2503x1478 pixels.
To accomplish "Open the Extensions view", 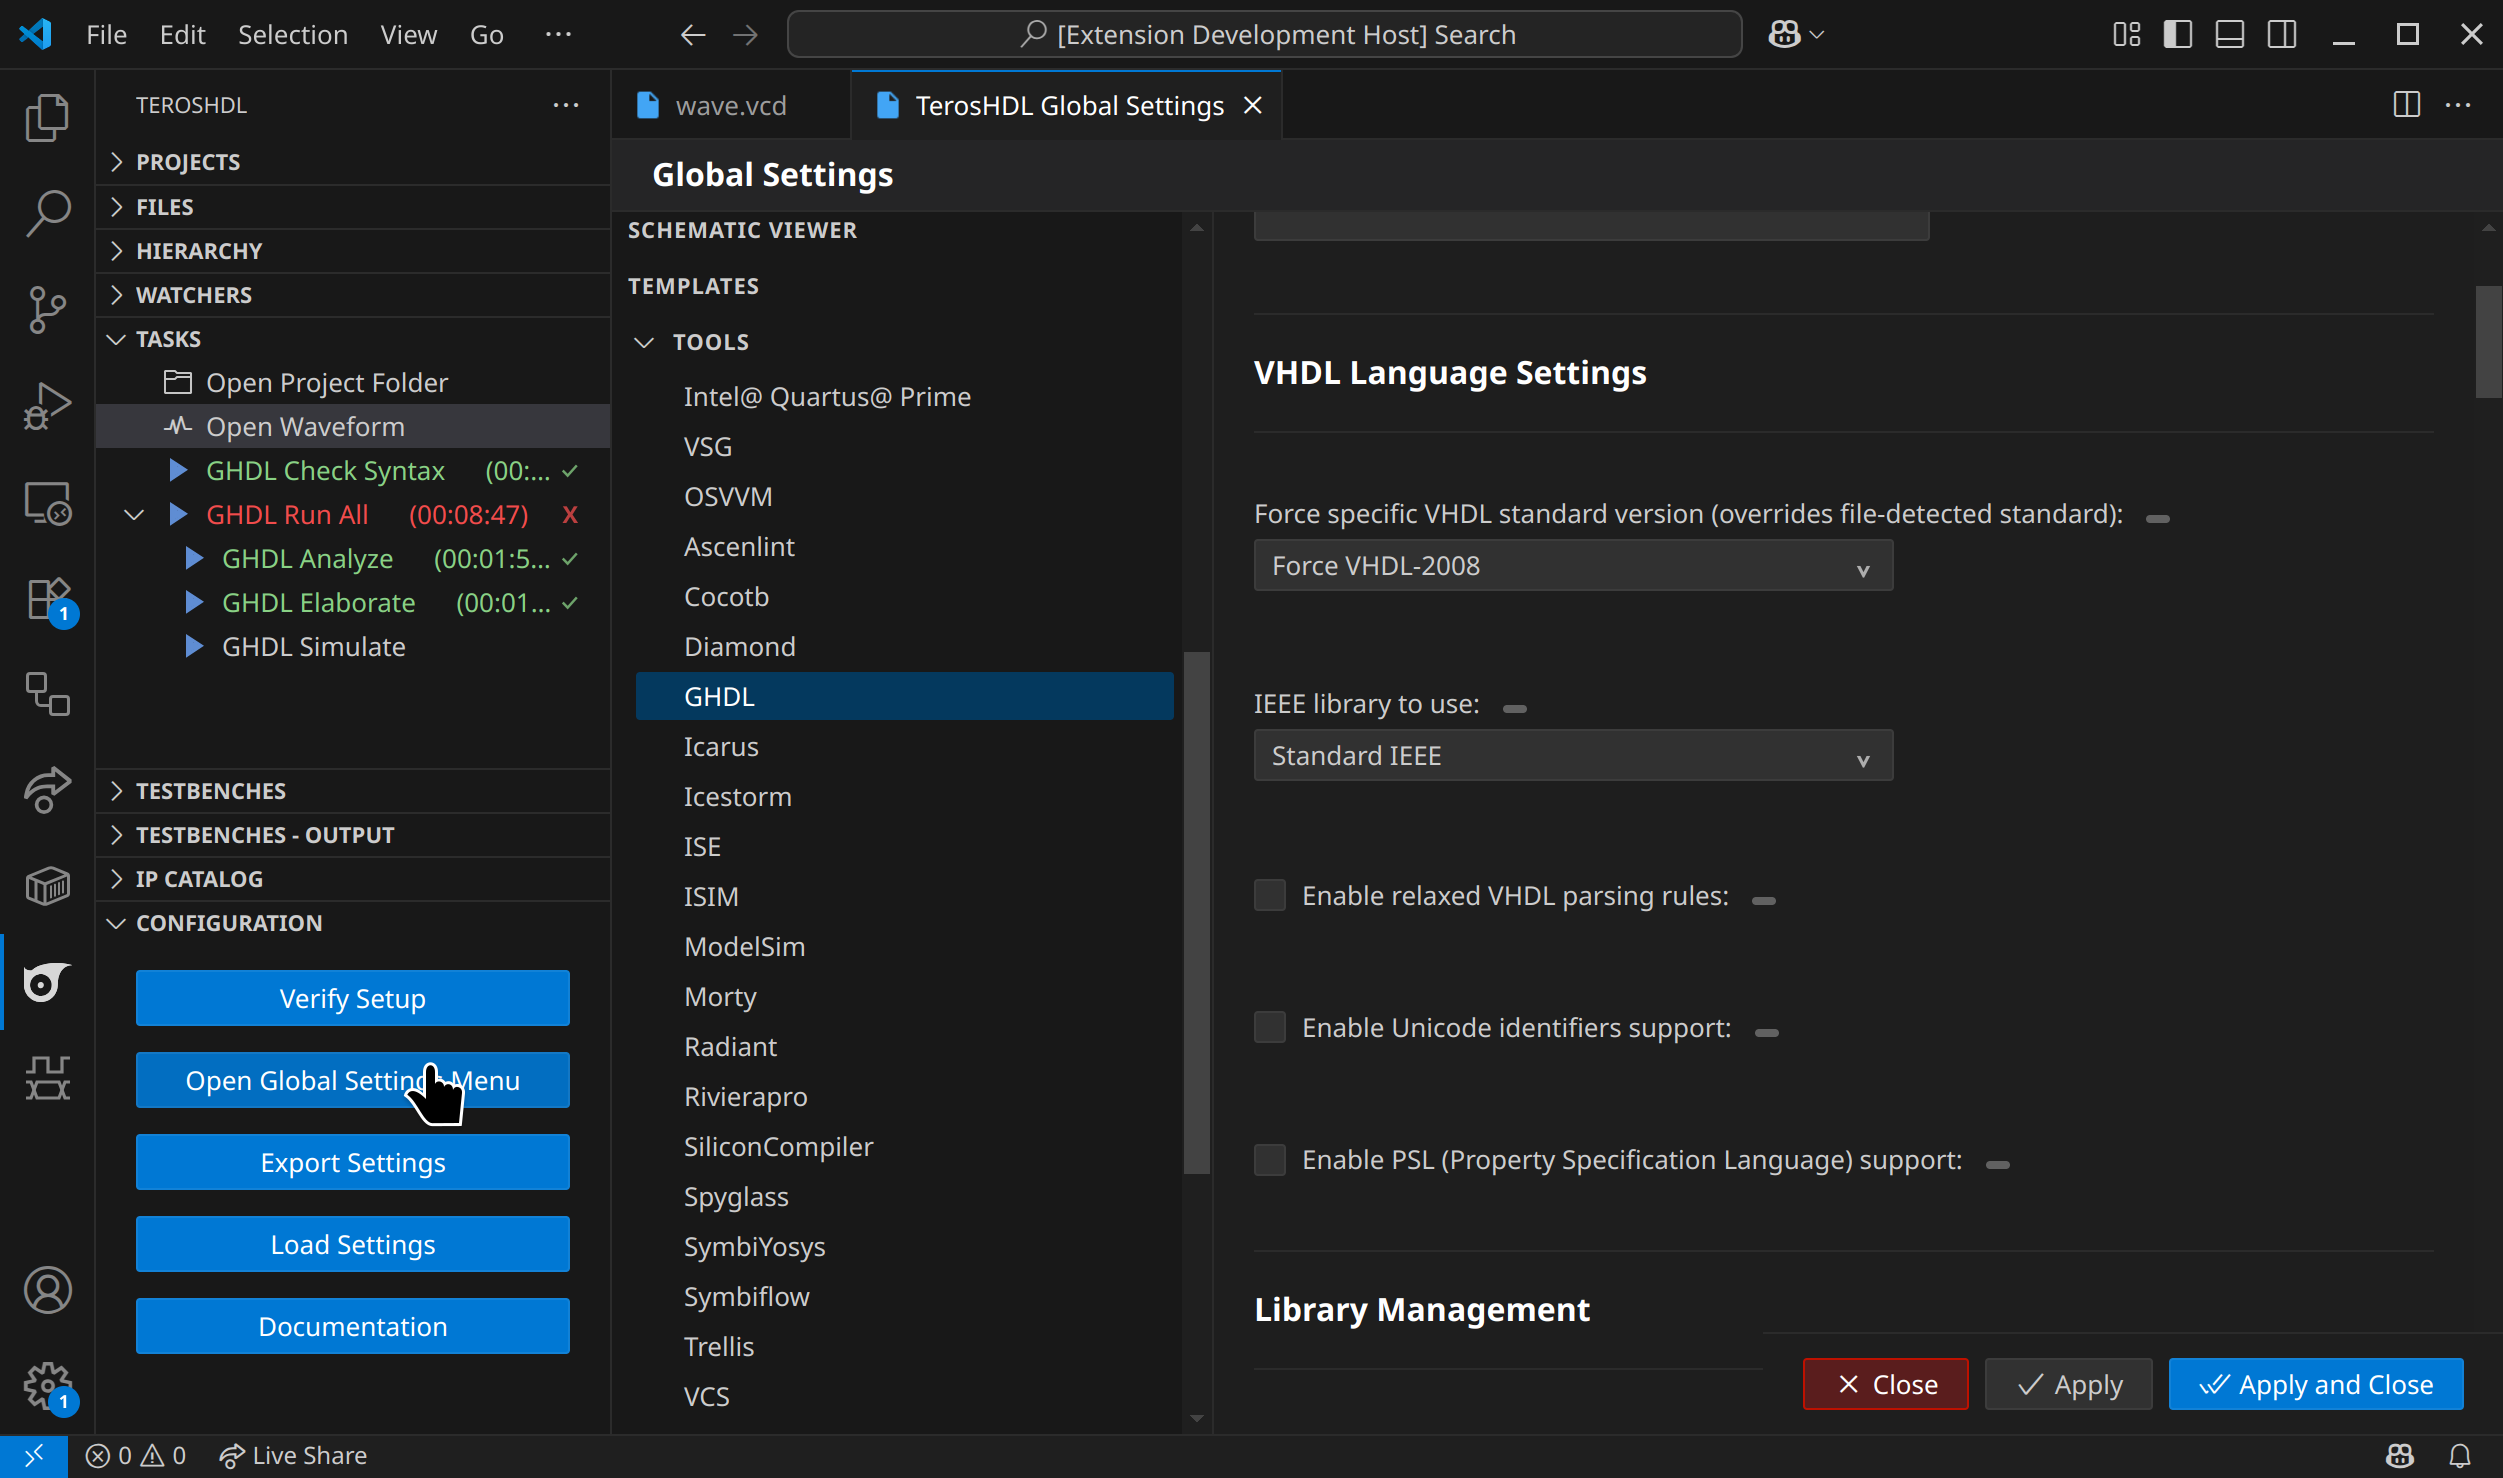I will coord(47,598).
